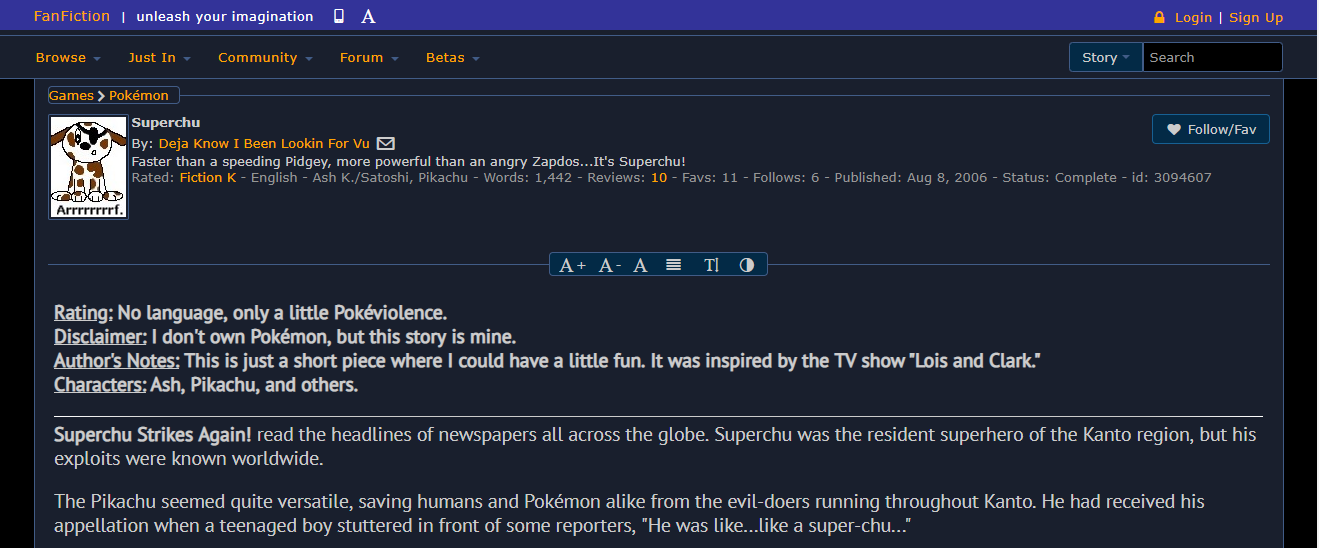Click the story 'id: 3094607' text
Screen dimensions: 1319x548
click(1171, 178)
